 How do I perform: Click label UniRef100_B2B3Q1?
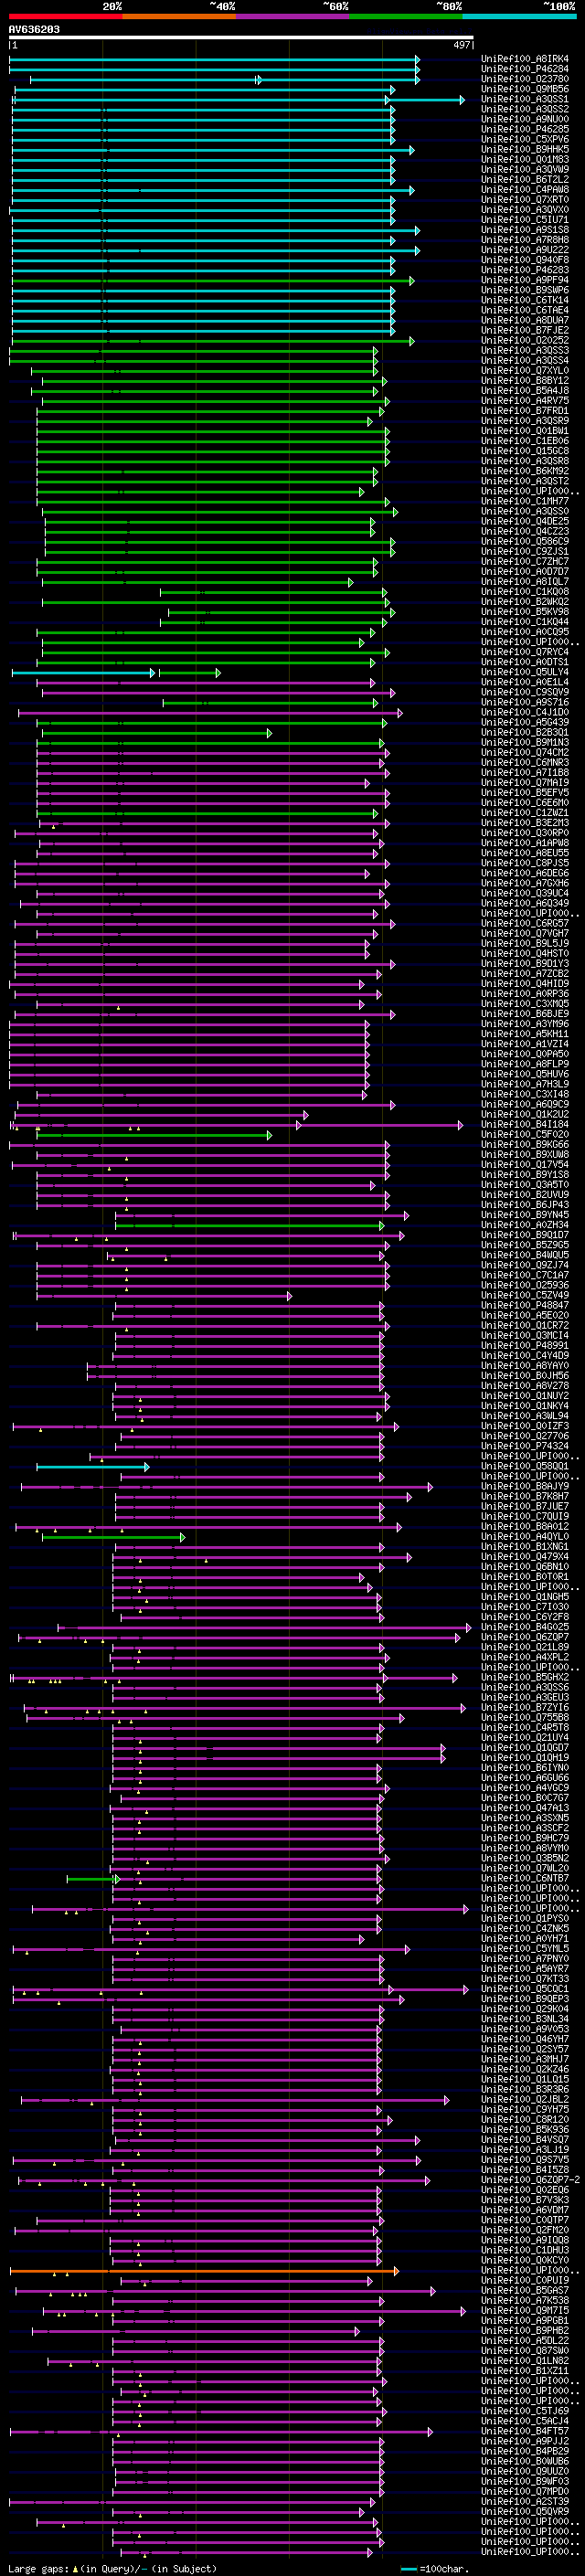coord(525,732)
